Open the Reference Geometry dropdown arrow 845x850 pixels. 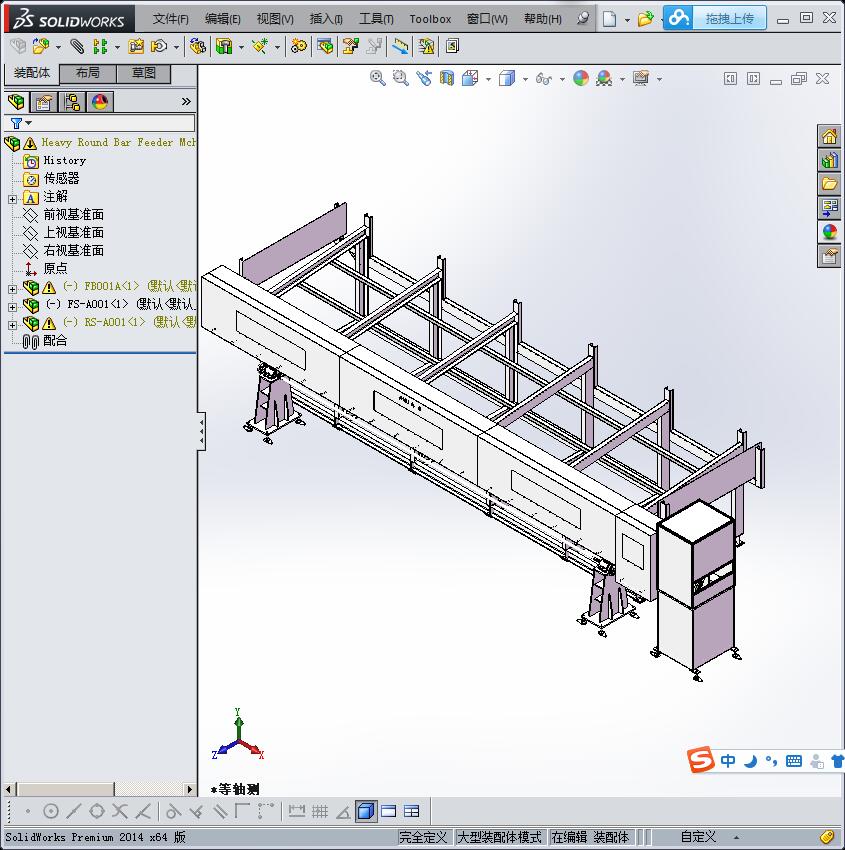pyautogui.click(x=277, y=48)
